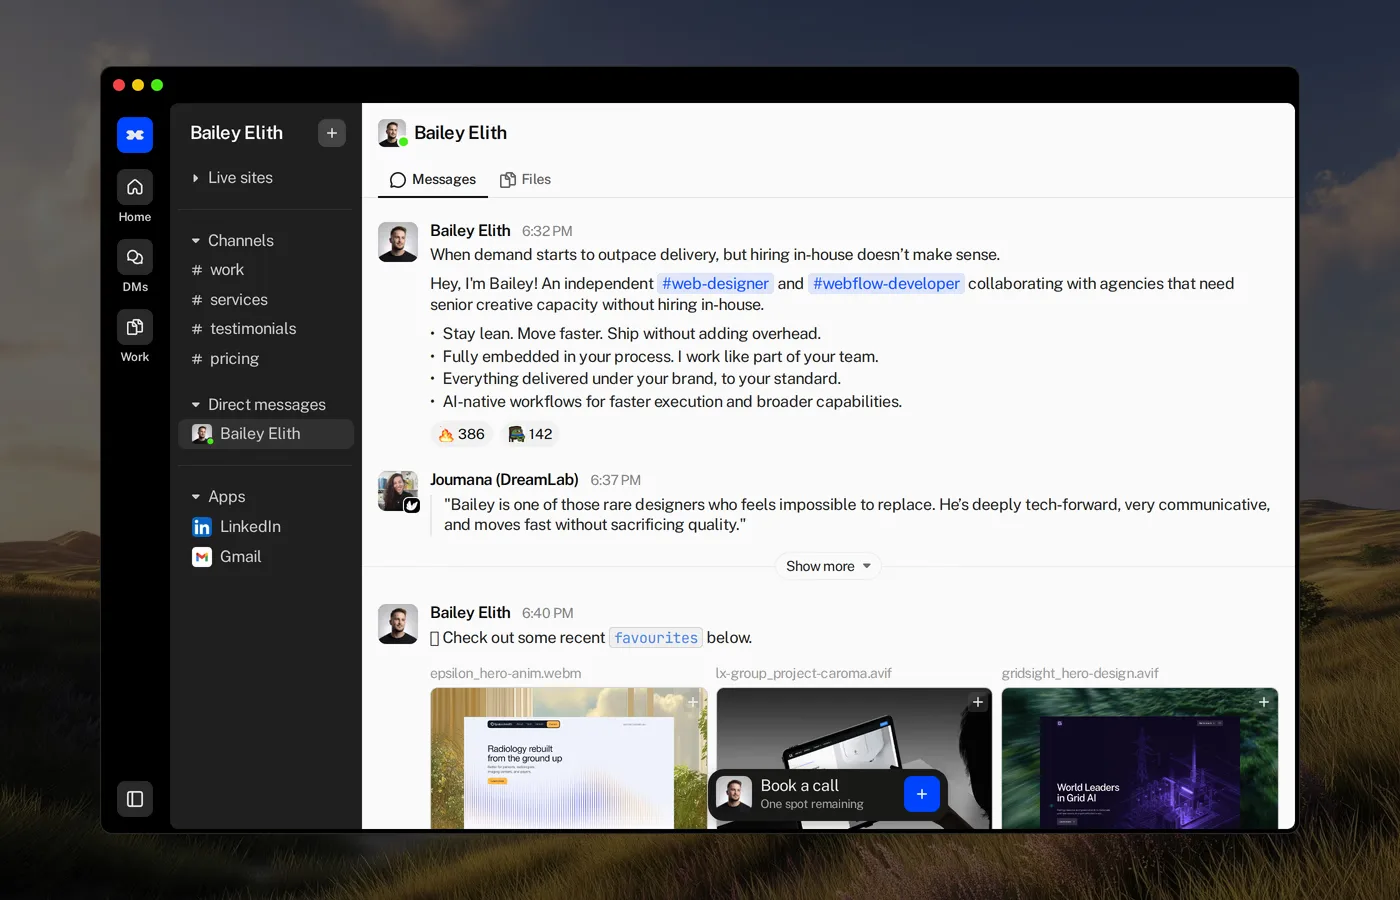Click Bailey Elith avatar in Direct messages

tap(202, 434)
